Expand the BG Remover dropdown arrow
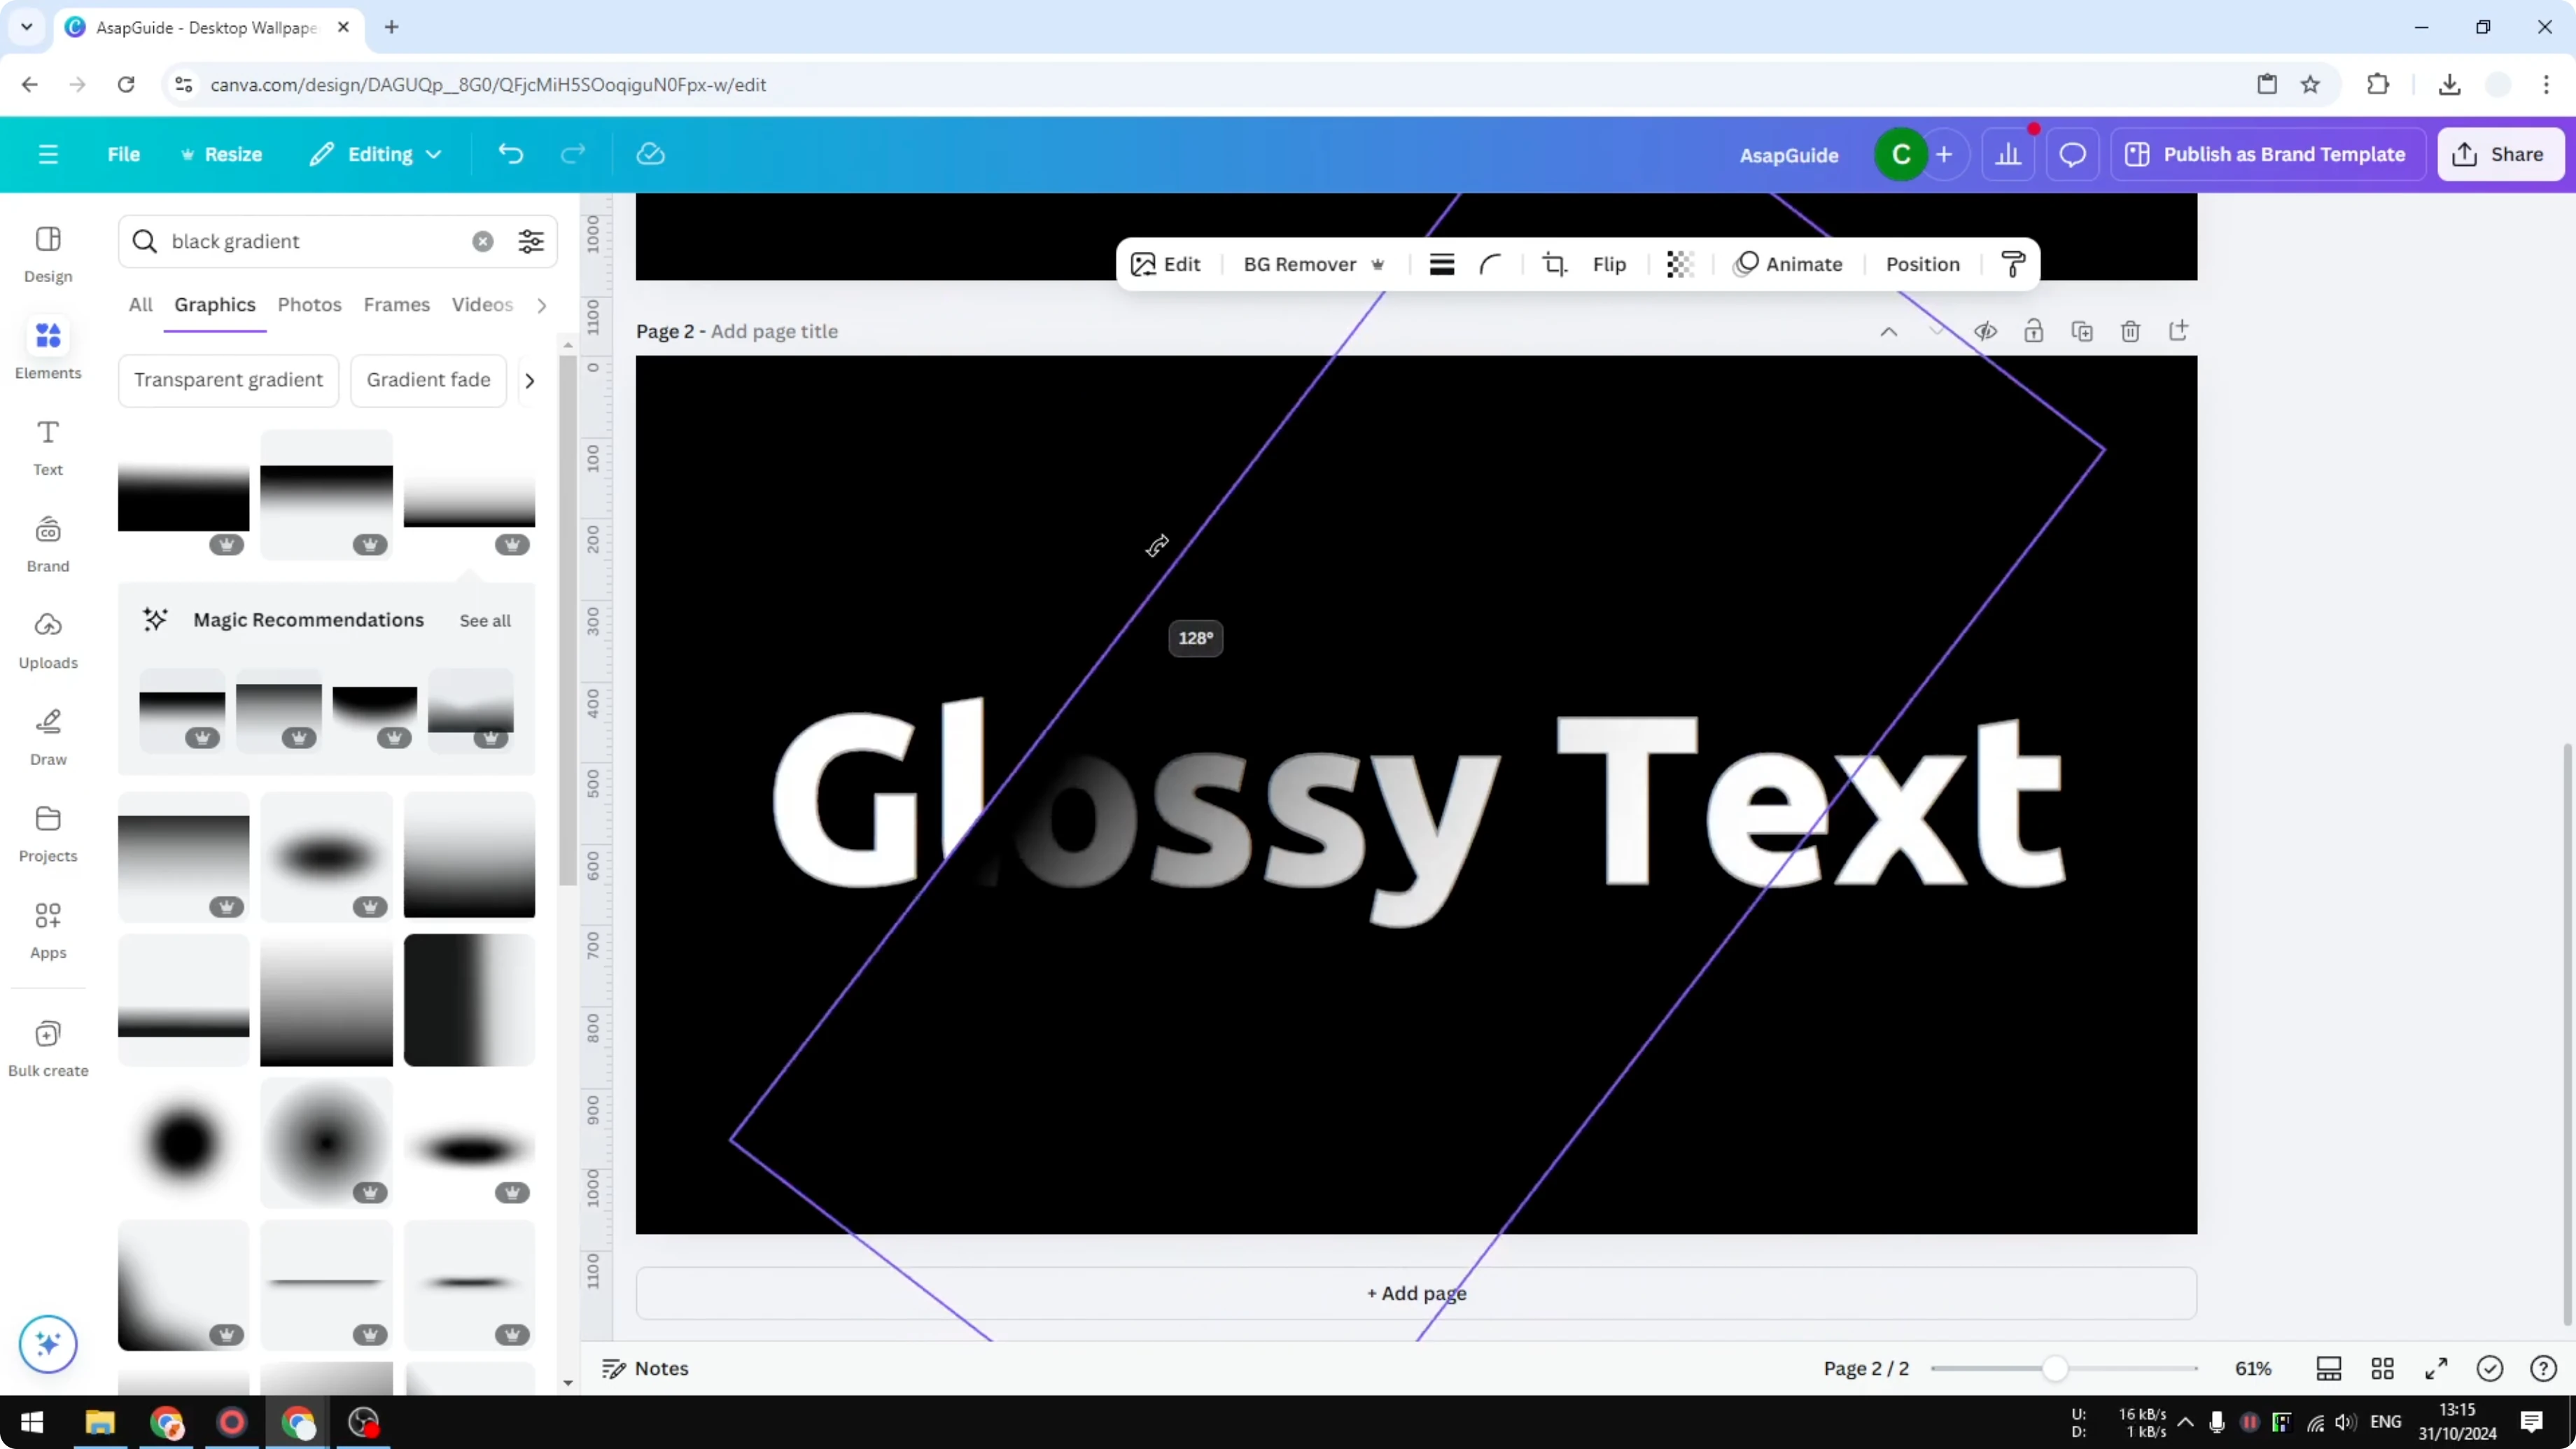Viewport: 2576px width, 1449px height. point(1380,264)
